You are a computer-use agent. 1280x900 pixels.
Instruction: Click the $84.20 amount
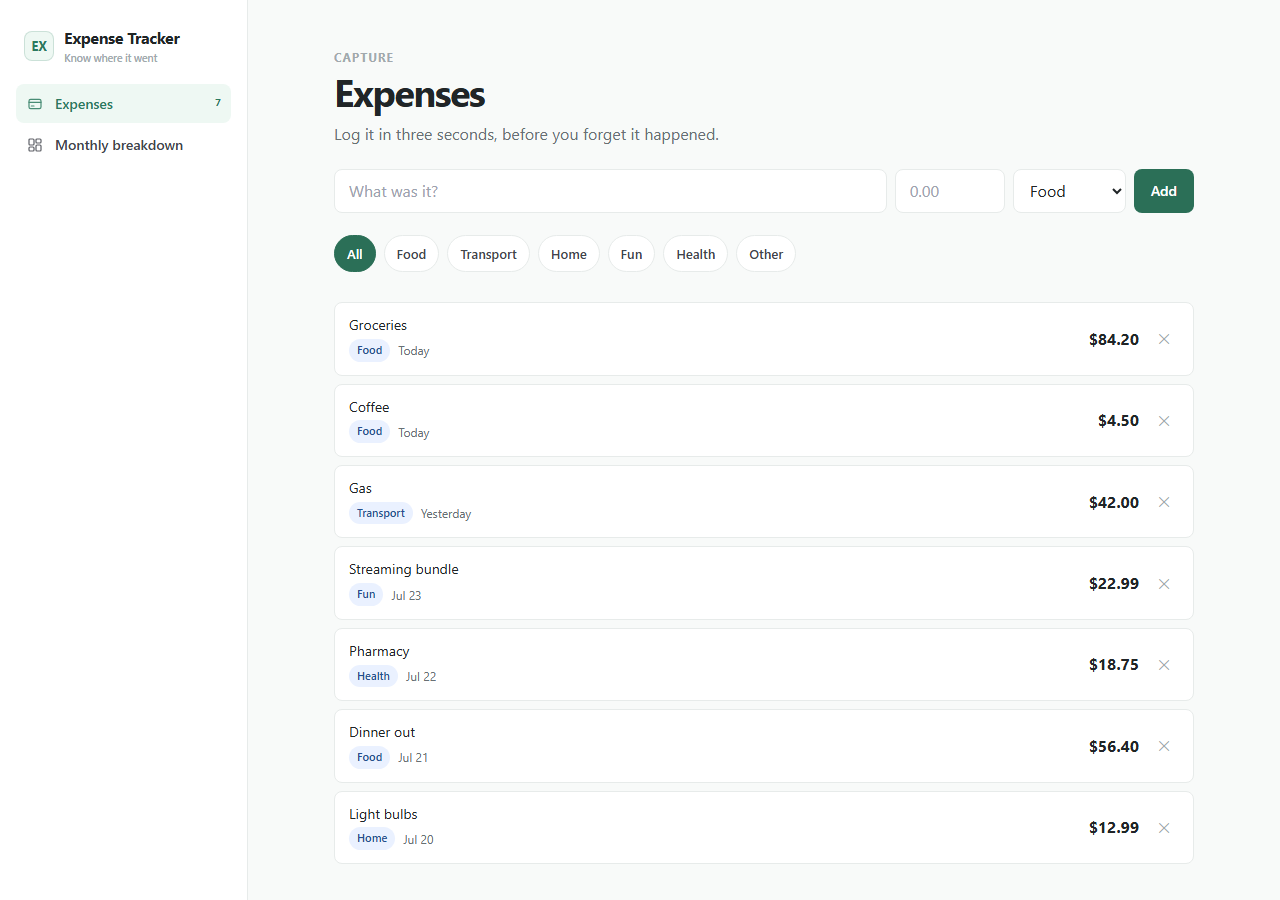(x=1114, y=339)
